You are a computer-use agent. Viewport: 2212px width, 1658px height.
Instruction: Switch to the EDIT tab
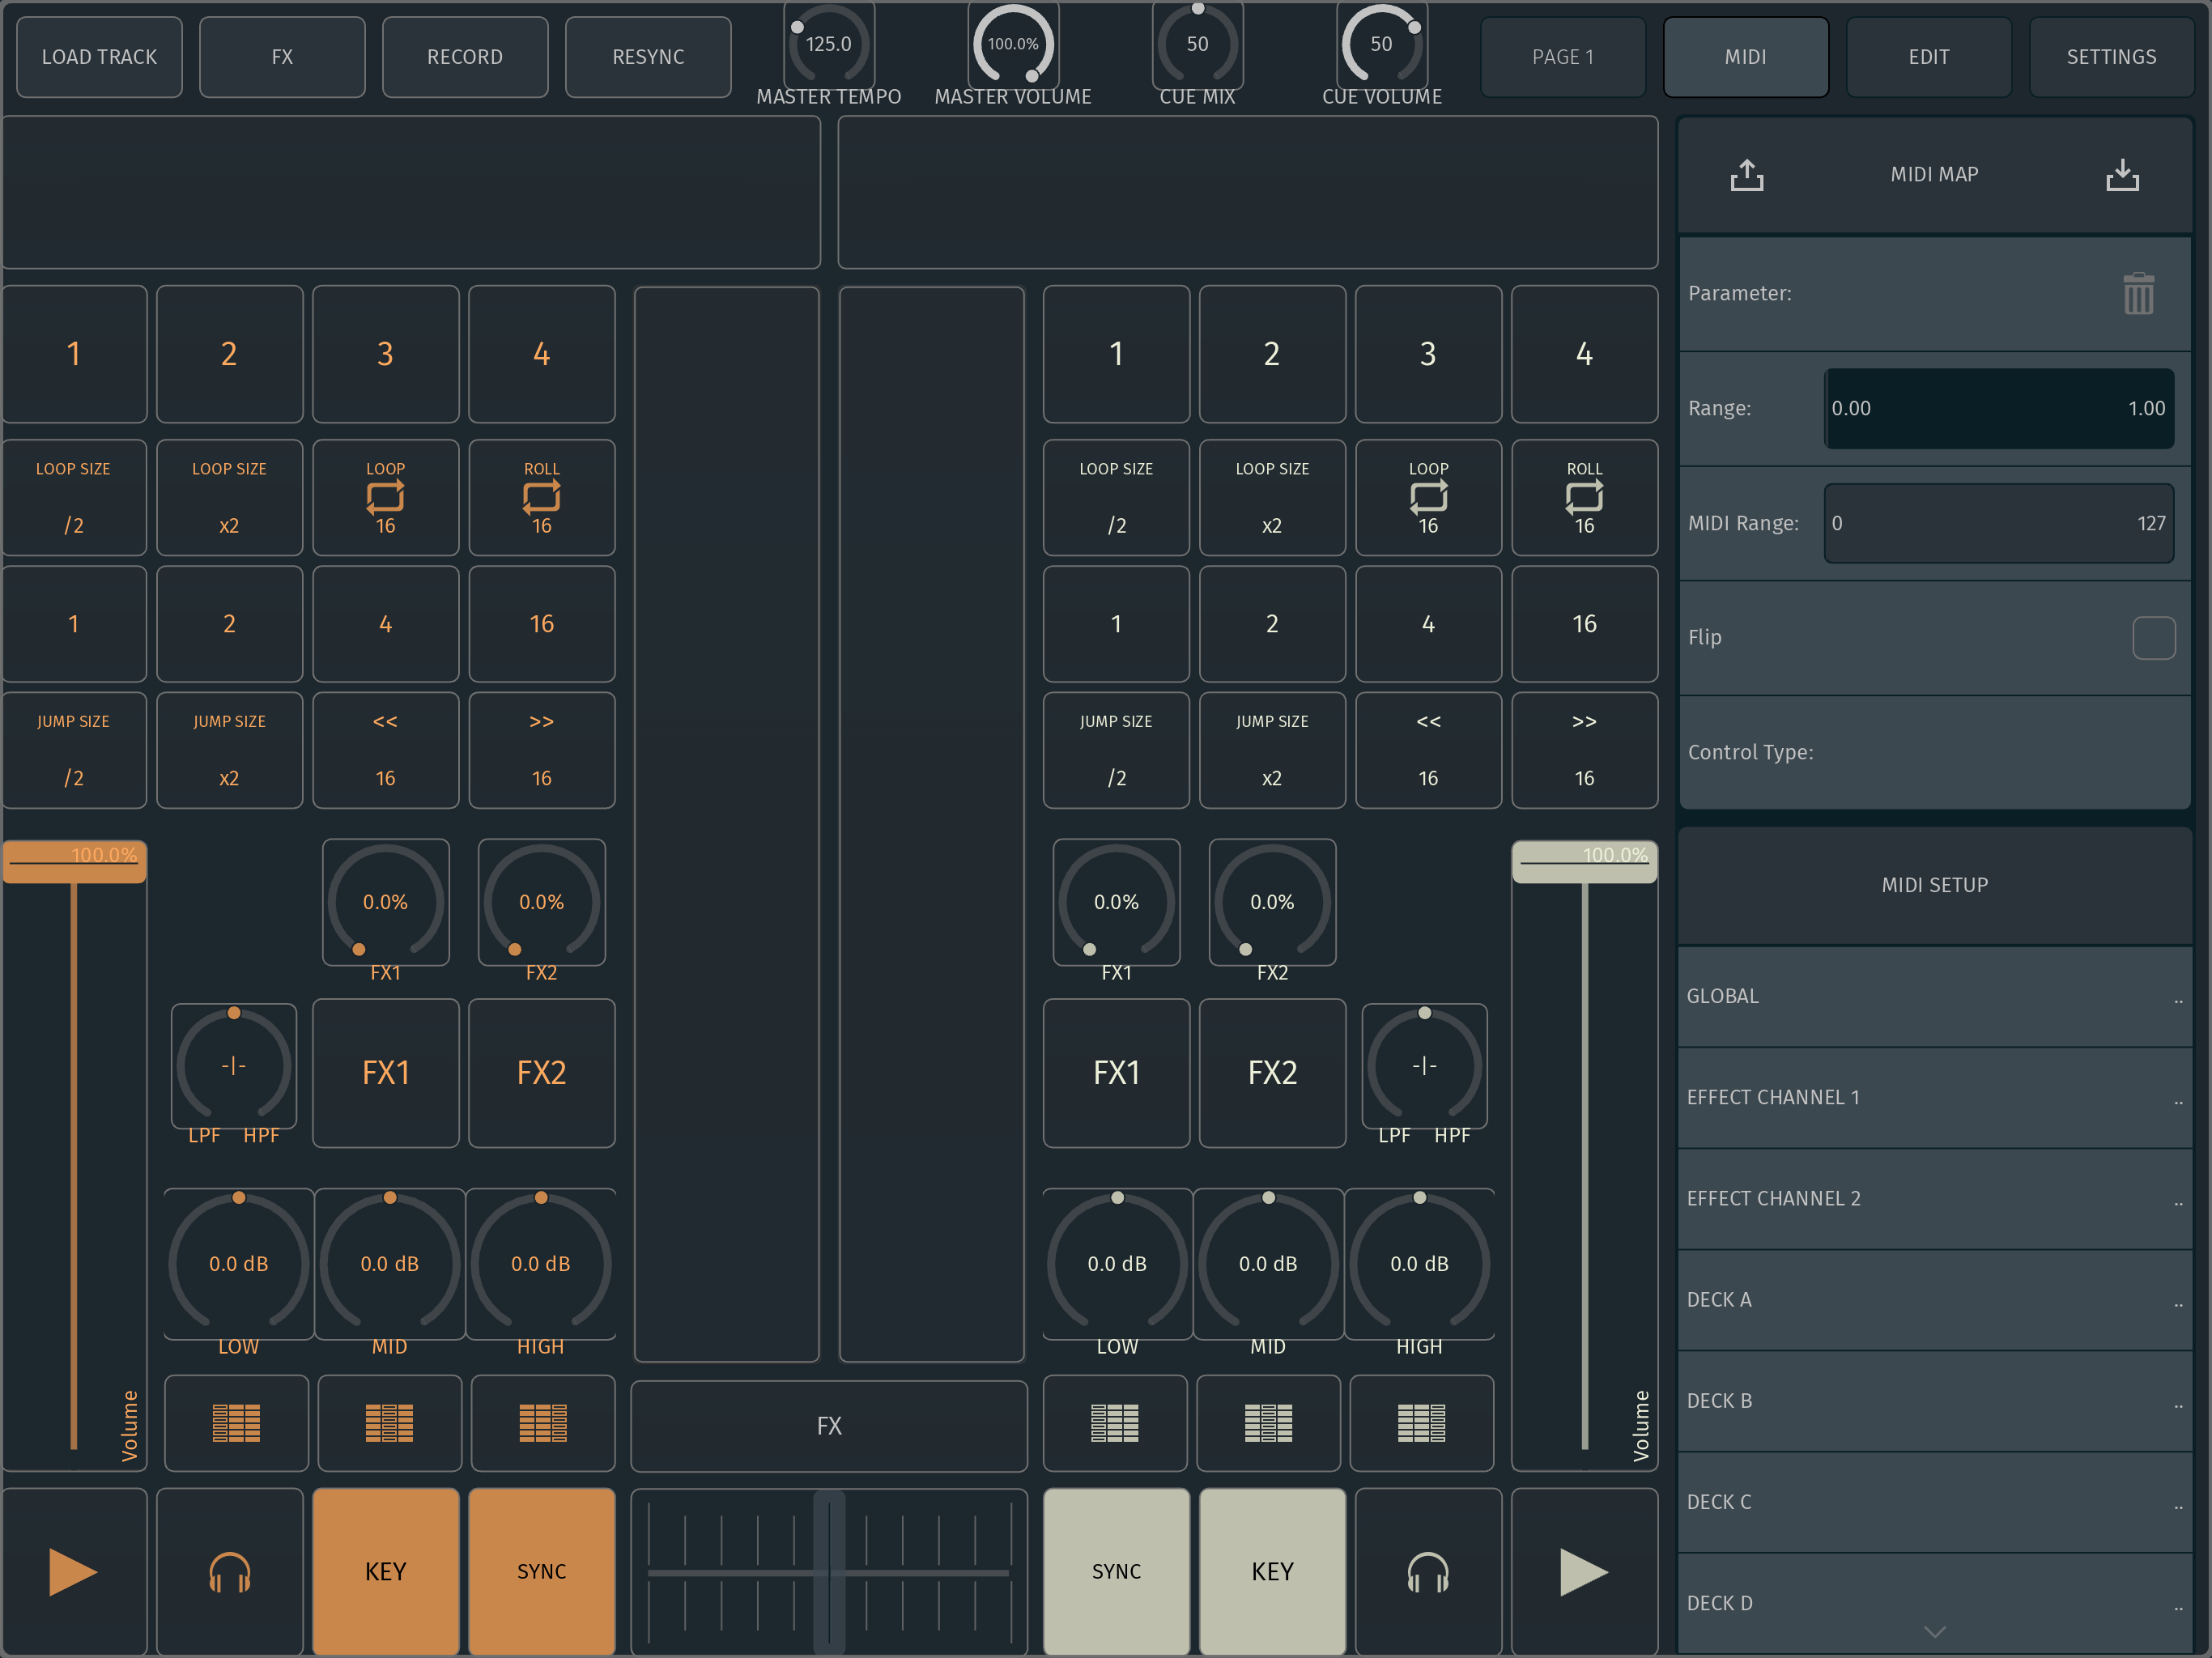(x=1928, y=57)
